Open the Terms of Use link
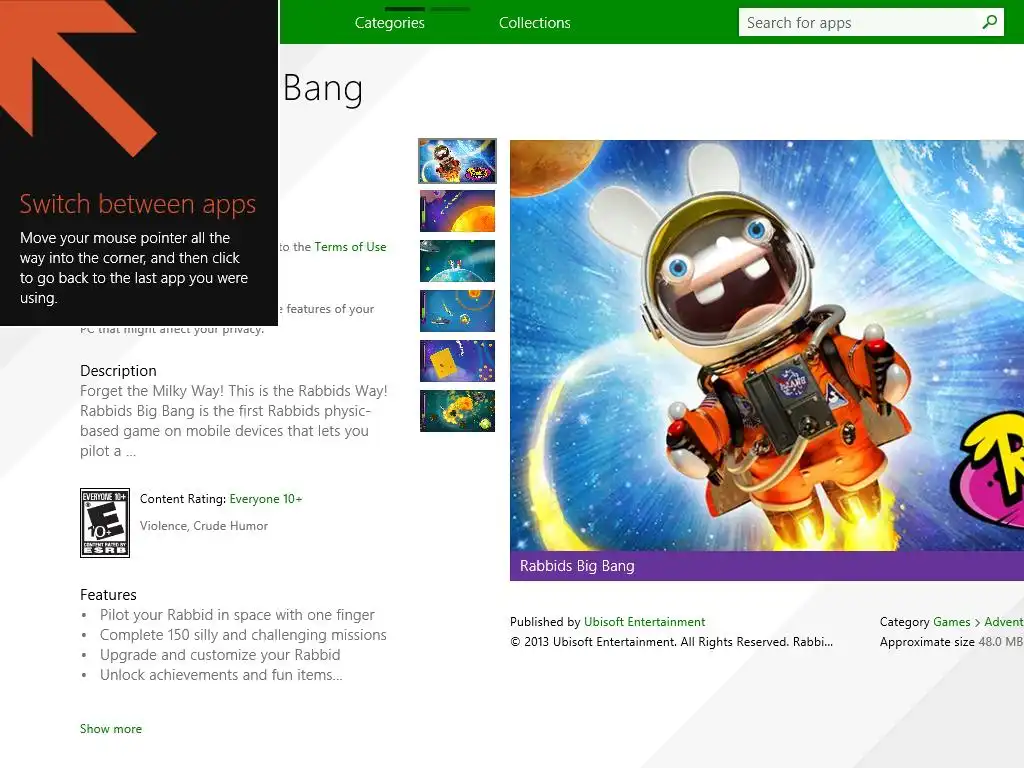The image size is (1024, 768). click(350, 247)
